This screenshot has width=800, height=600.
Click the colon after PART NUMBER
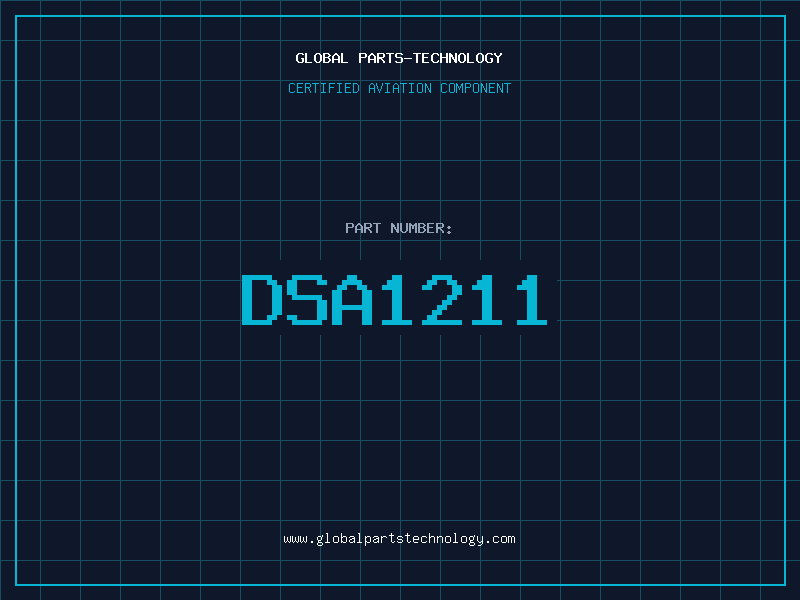pyautogui.click(x=449, y=230)
